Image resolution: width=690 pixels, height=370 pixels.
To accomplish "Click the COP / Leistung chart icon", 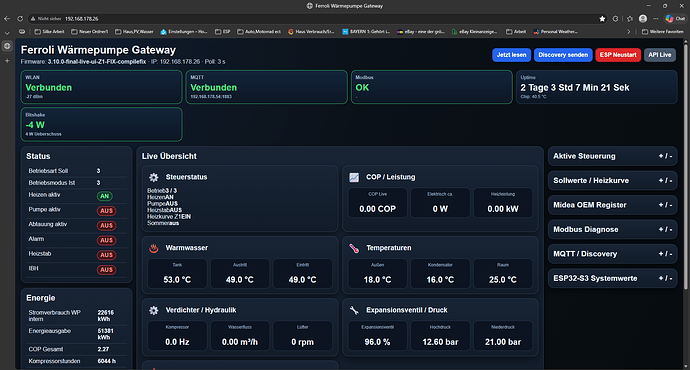I will [354, 177].
